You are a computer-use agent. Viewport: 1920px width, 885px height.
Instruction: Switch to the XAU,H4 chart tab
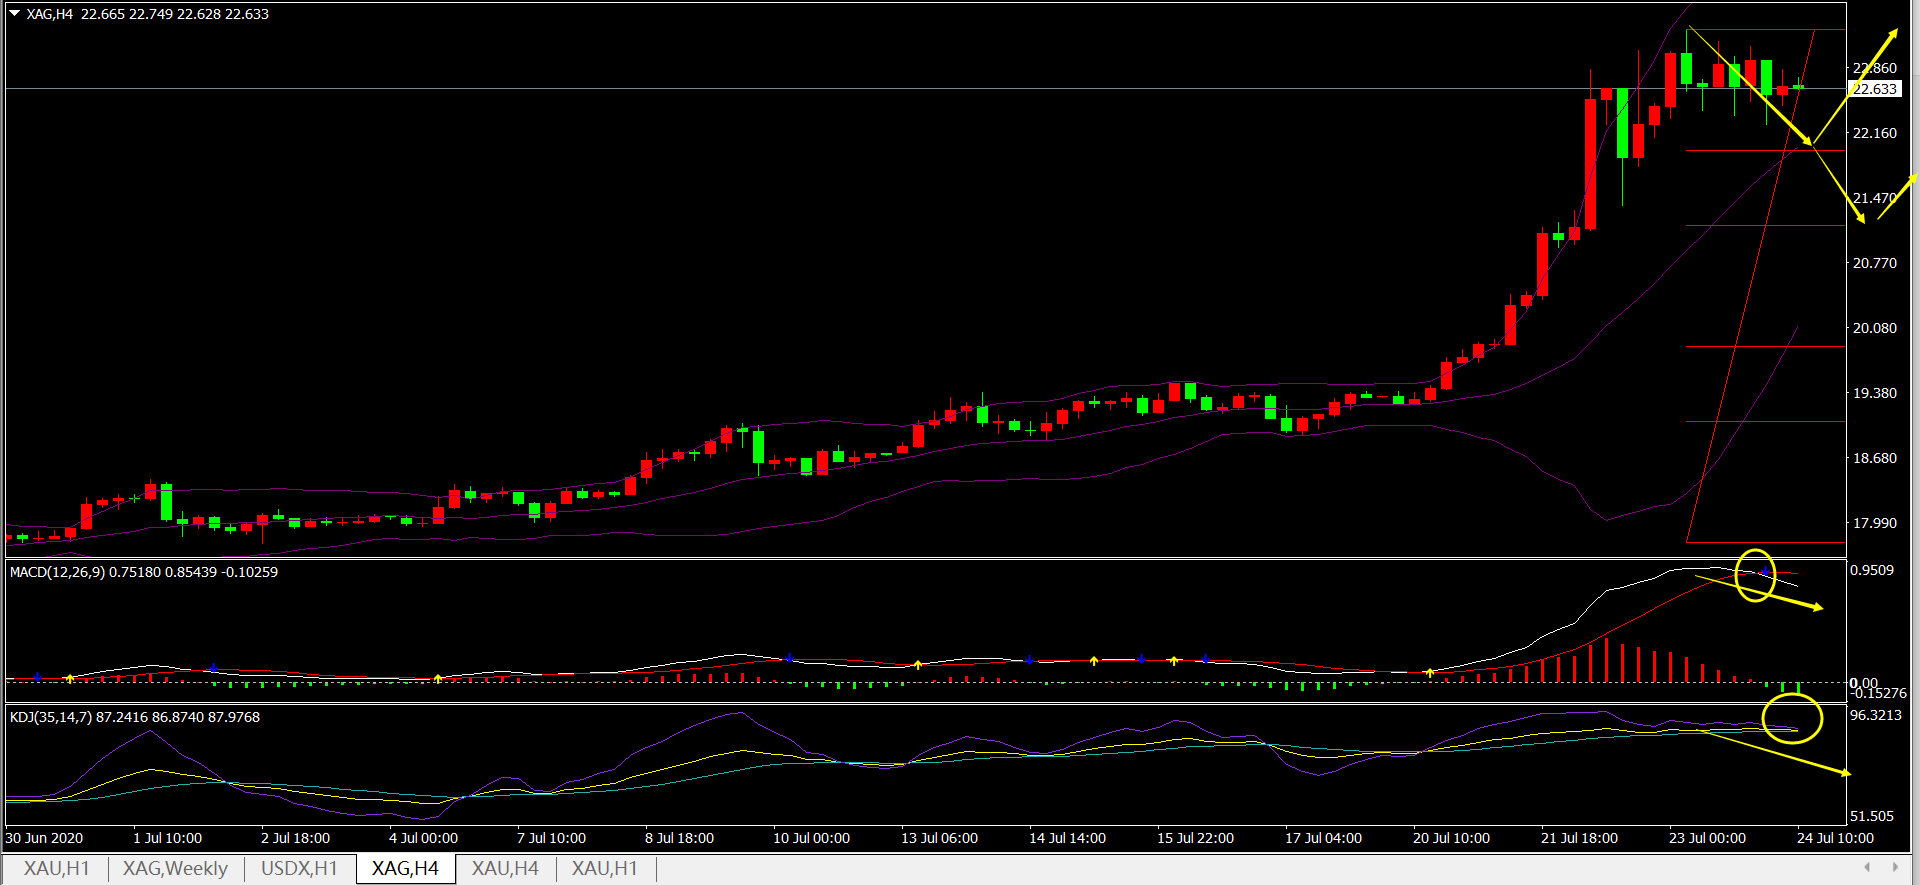[505, 869]
